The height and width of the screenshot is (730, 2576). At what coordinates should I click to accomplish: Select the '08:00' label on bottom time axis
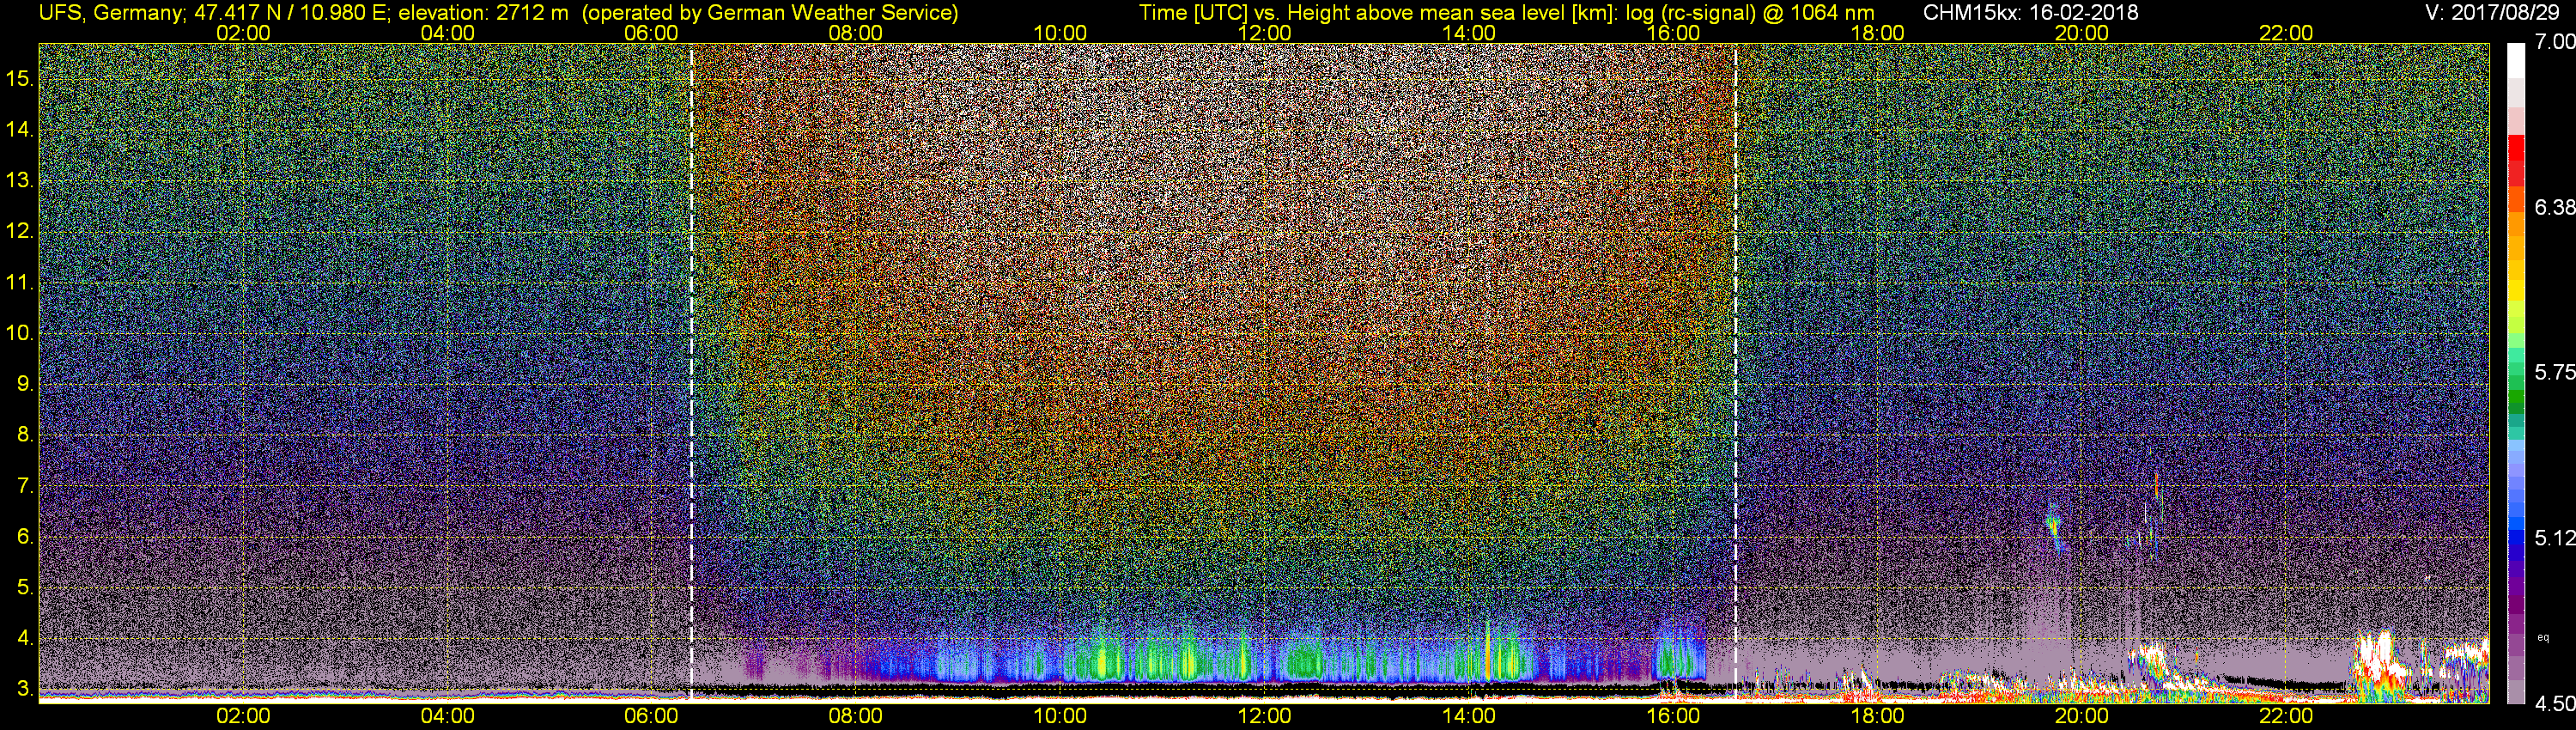856,716
